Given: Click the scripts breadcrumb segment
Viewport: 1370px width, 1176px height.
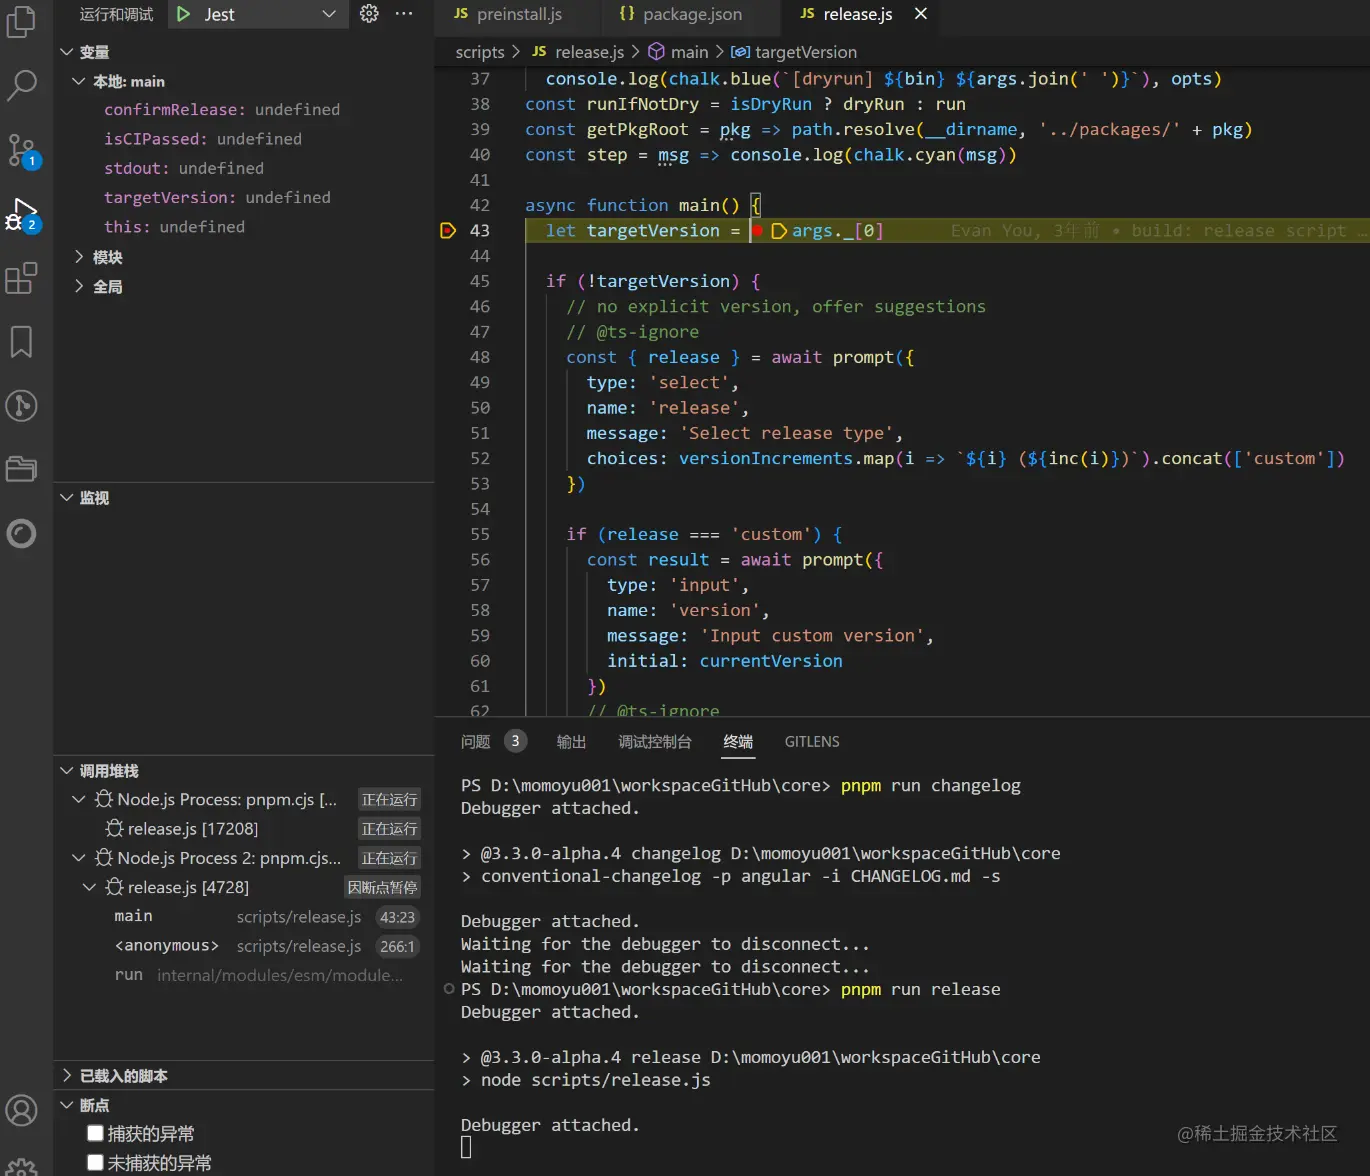Looking at the screenshot, I should point(480,52).
